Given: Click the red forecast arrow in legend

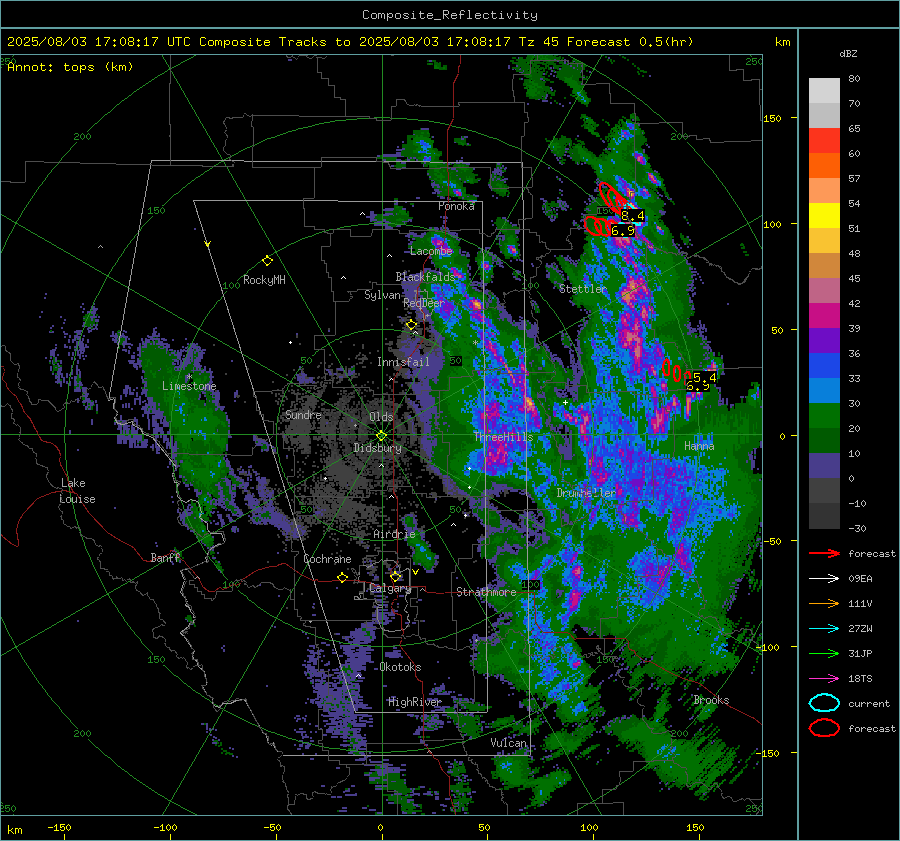Looking at the screenshot, I should (824, 553).
